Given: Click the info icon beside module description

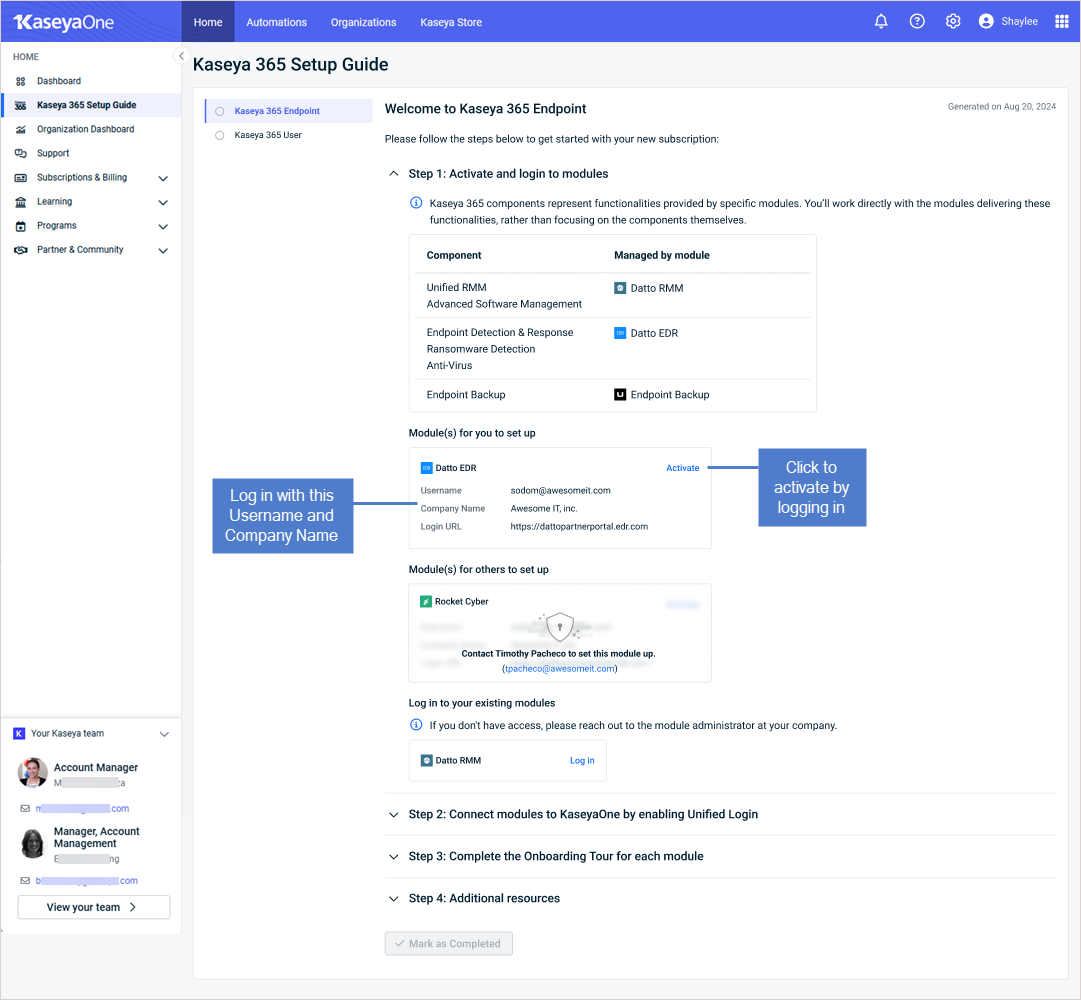Looking at the screenshot, I should click(x=417, y=203).
